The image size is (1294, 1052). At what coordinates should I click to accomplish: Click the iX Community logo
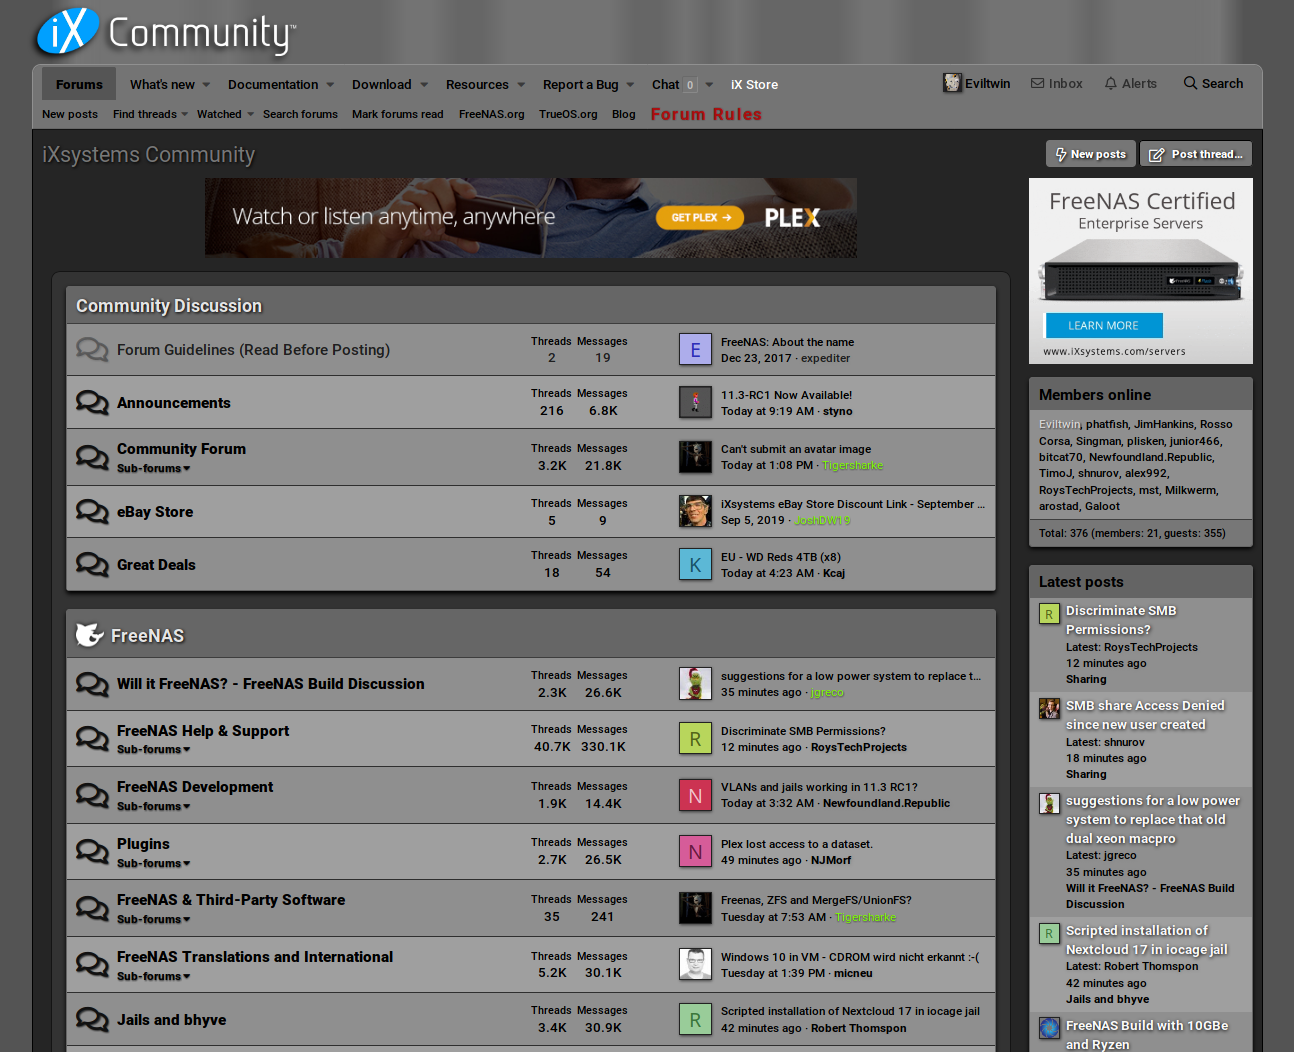point(165,32)
